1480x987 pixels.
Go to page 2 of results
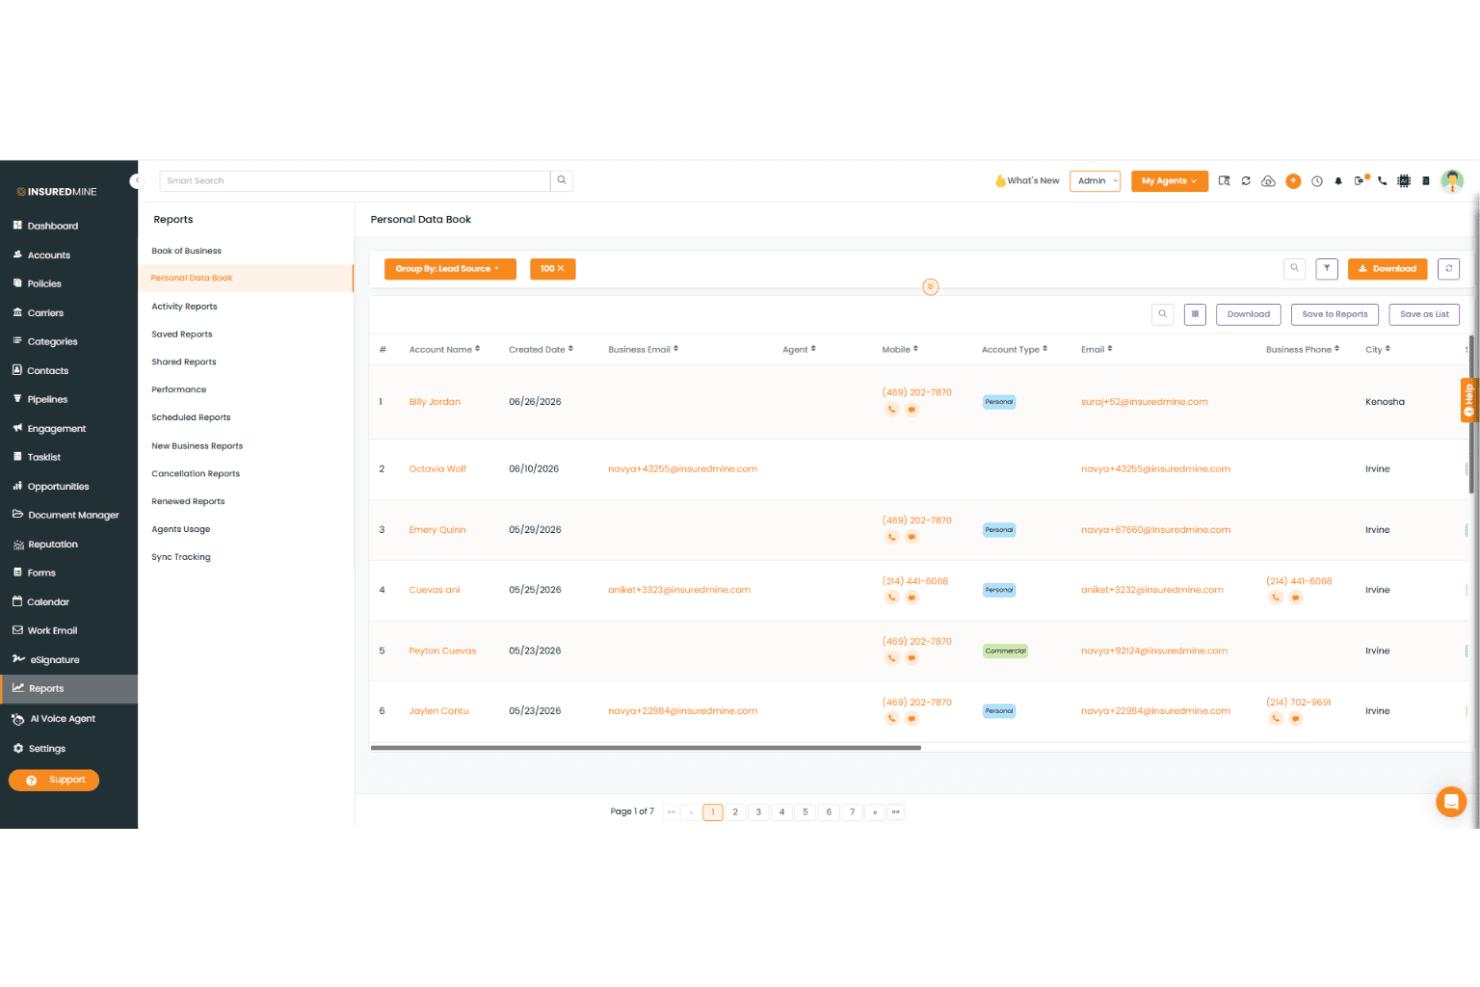735,812
